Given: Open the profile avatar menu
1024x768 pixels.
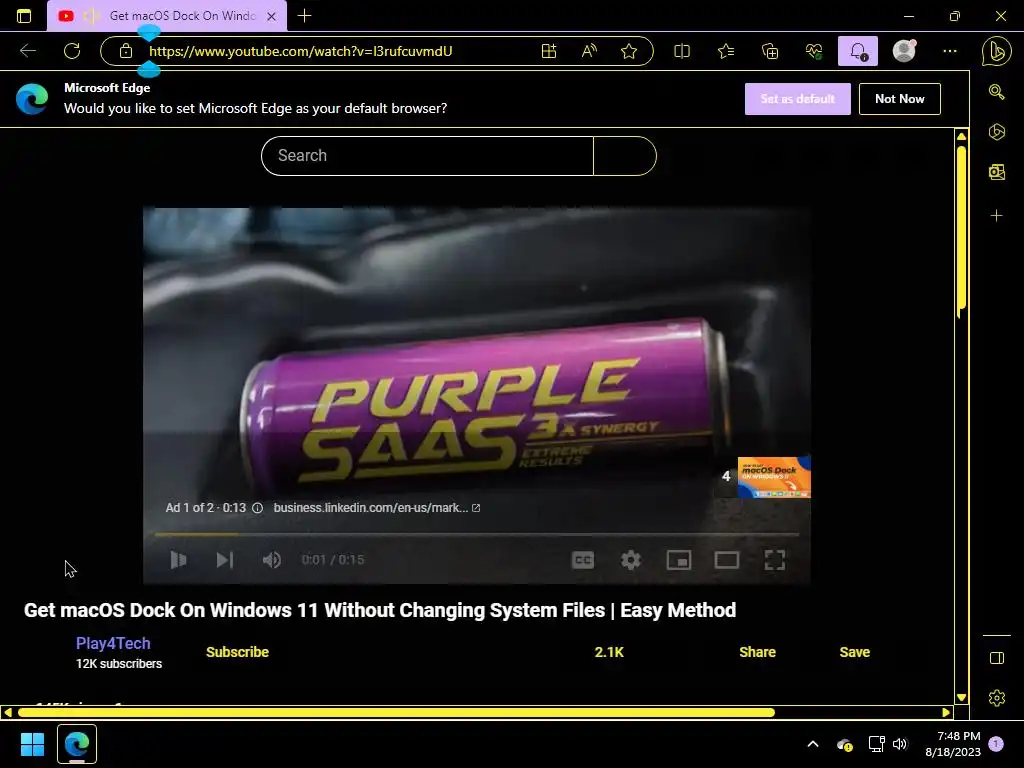Looking at the screenshot, I should (904, 51).
